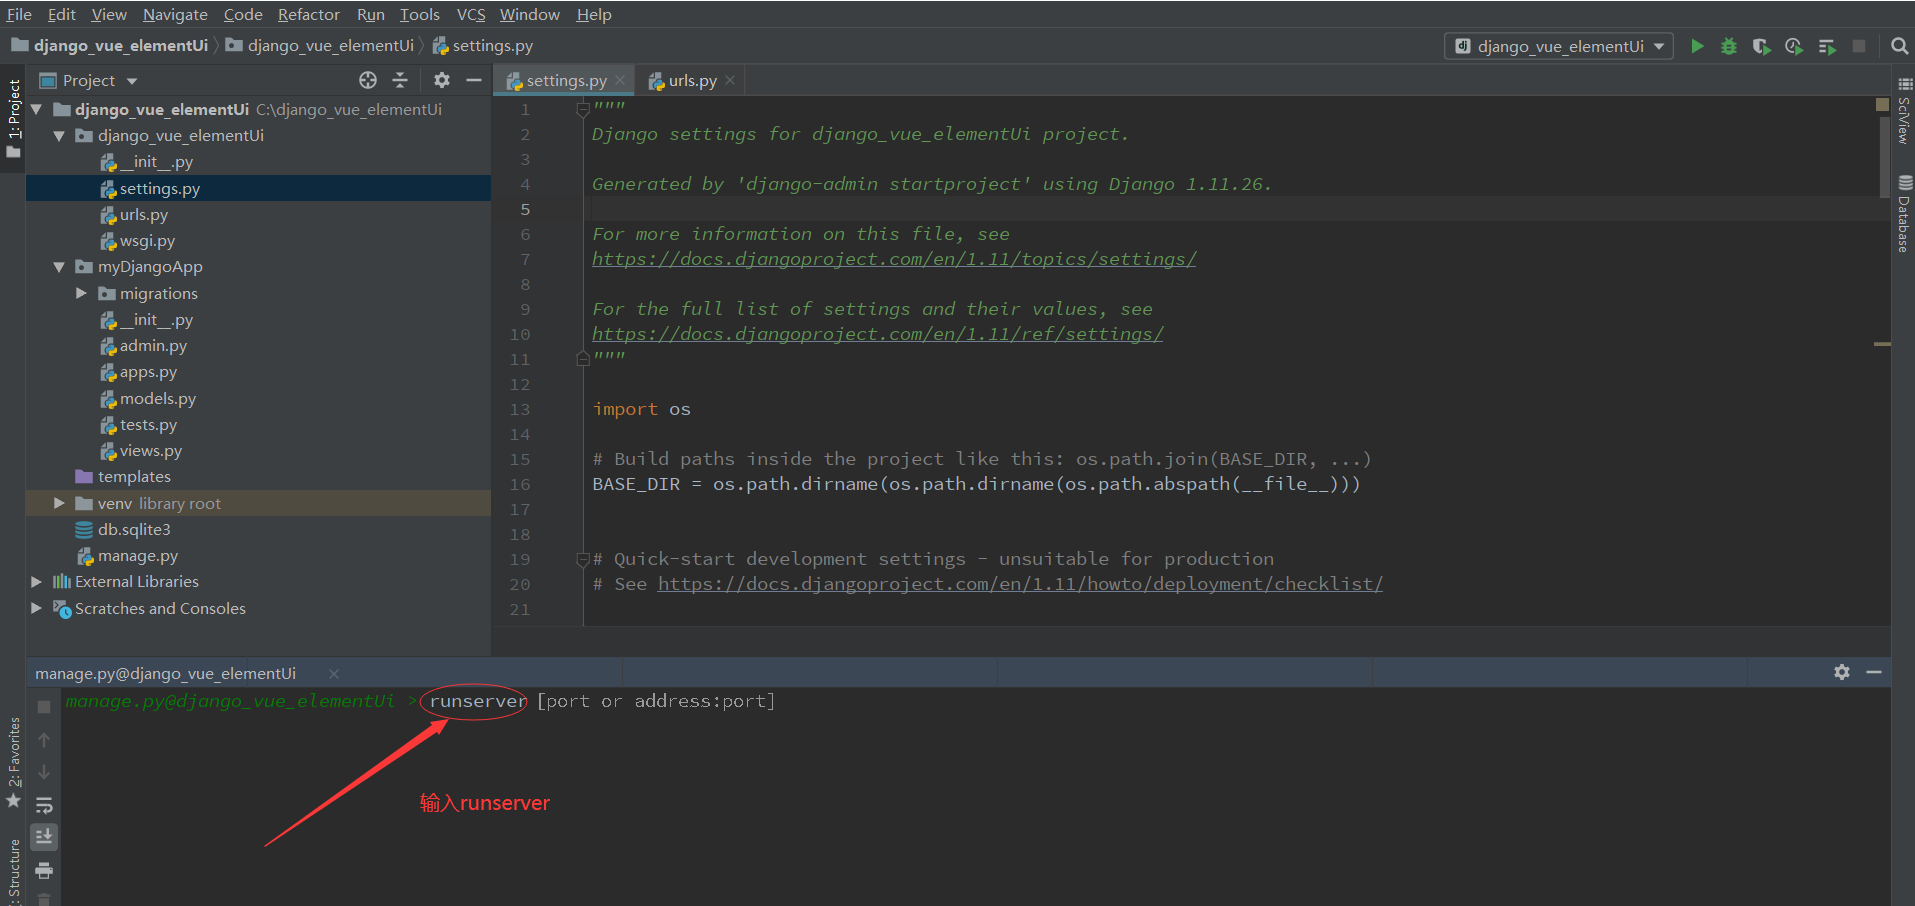Viewport: 1915px width, 906px height.
Task: Expand the migrations folder
Action: point(81,293)
